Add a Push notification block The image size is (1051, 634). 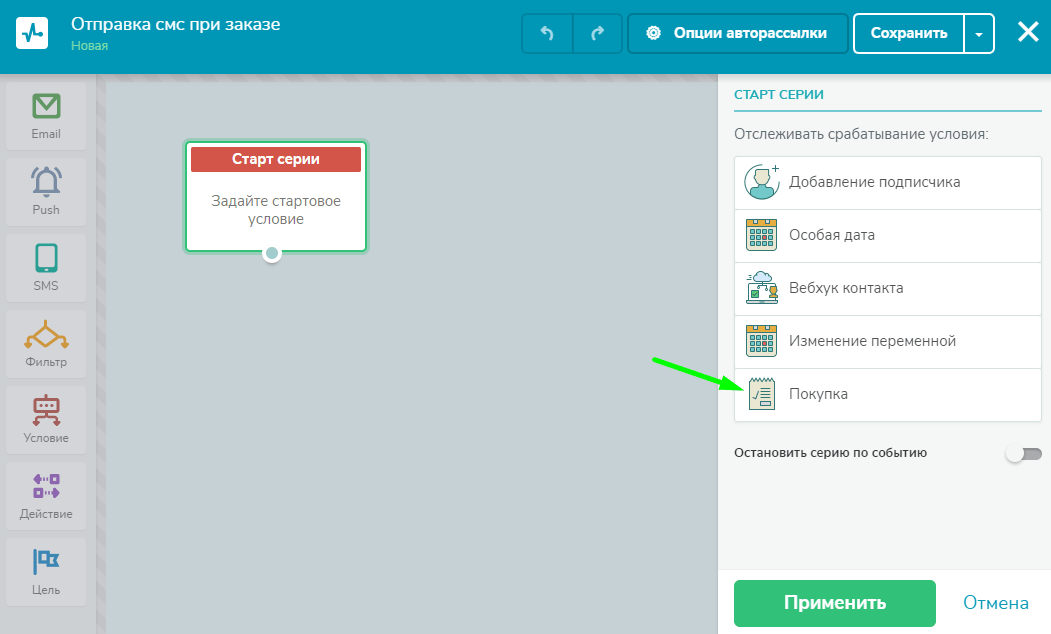(46, 192)
